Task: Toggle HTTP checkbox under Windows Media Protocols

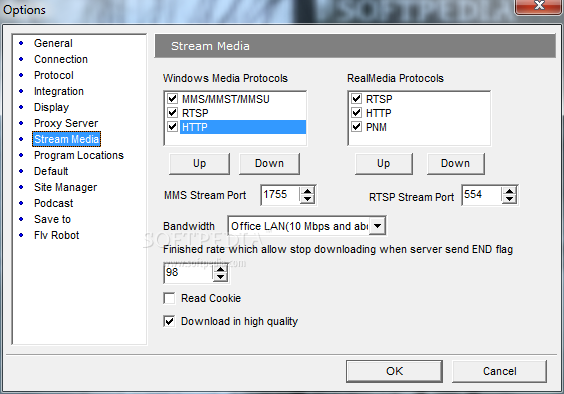Action: coord(173,127)
